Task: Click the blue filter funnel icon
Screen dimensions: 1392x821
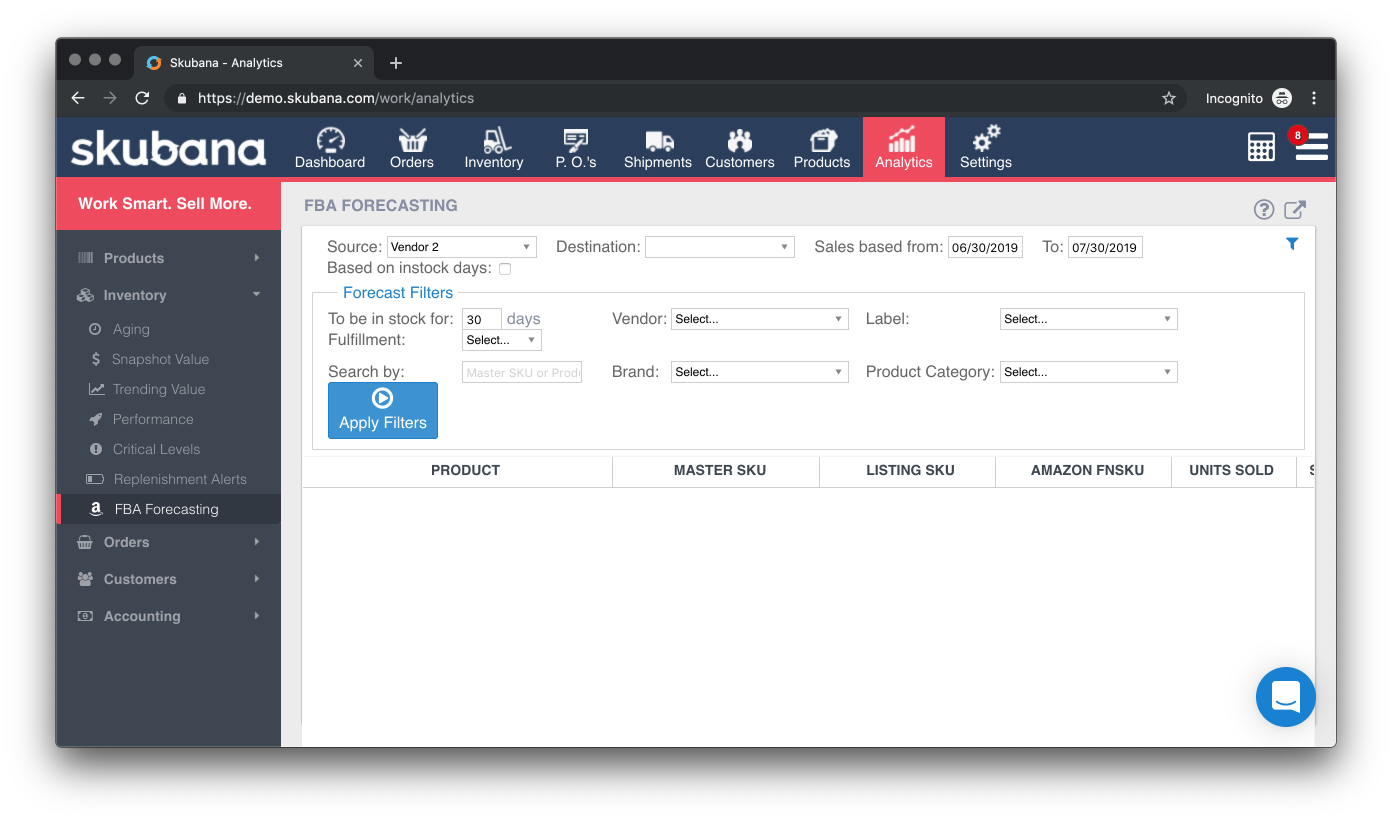Action: pyautogui.click(x=1292, y=244)
